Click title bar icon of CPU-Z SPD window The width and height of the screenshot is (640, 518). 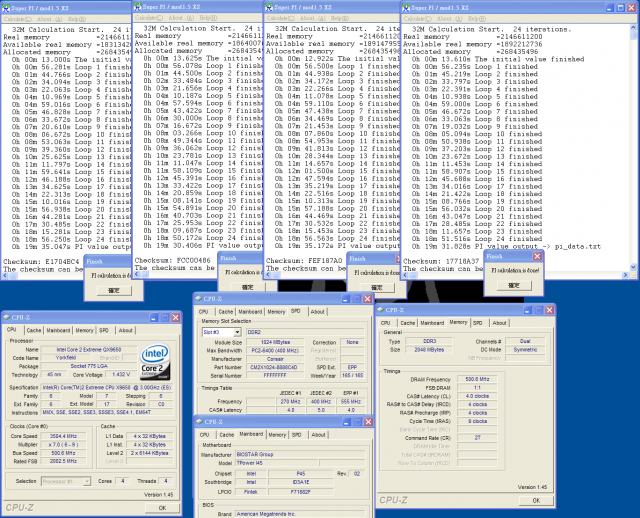click(x=199, y=298)
